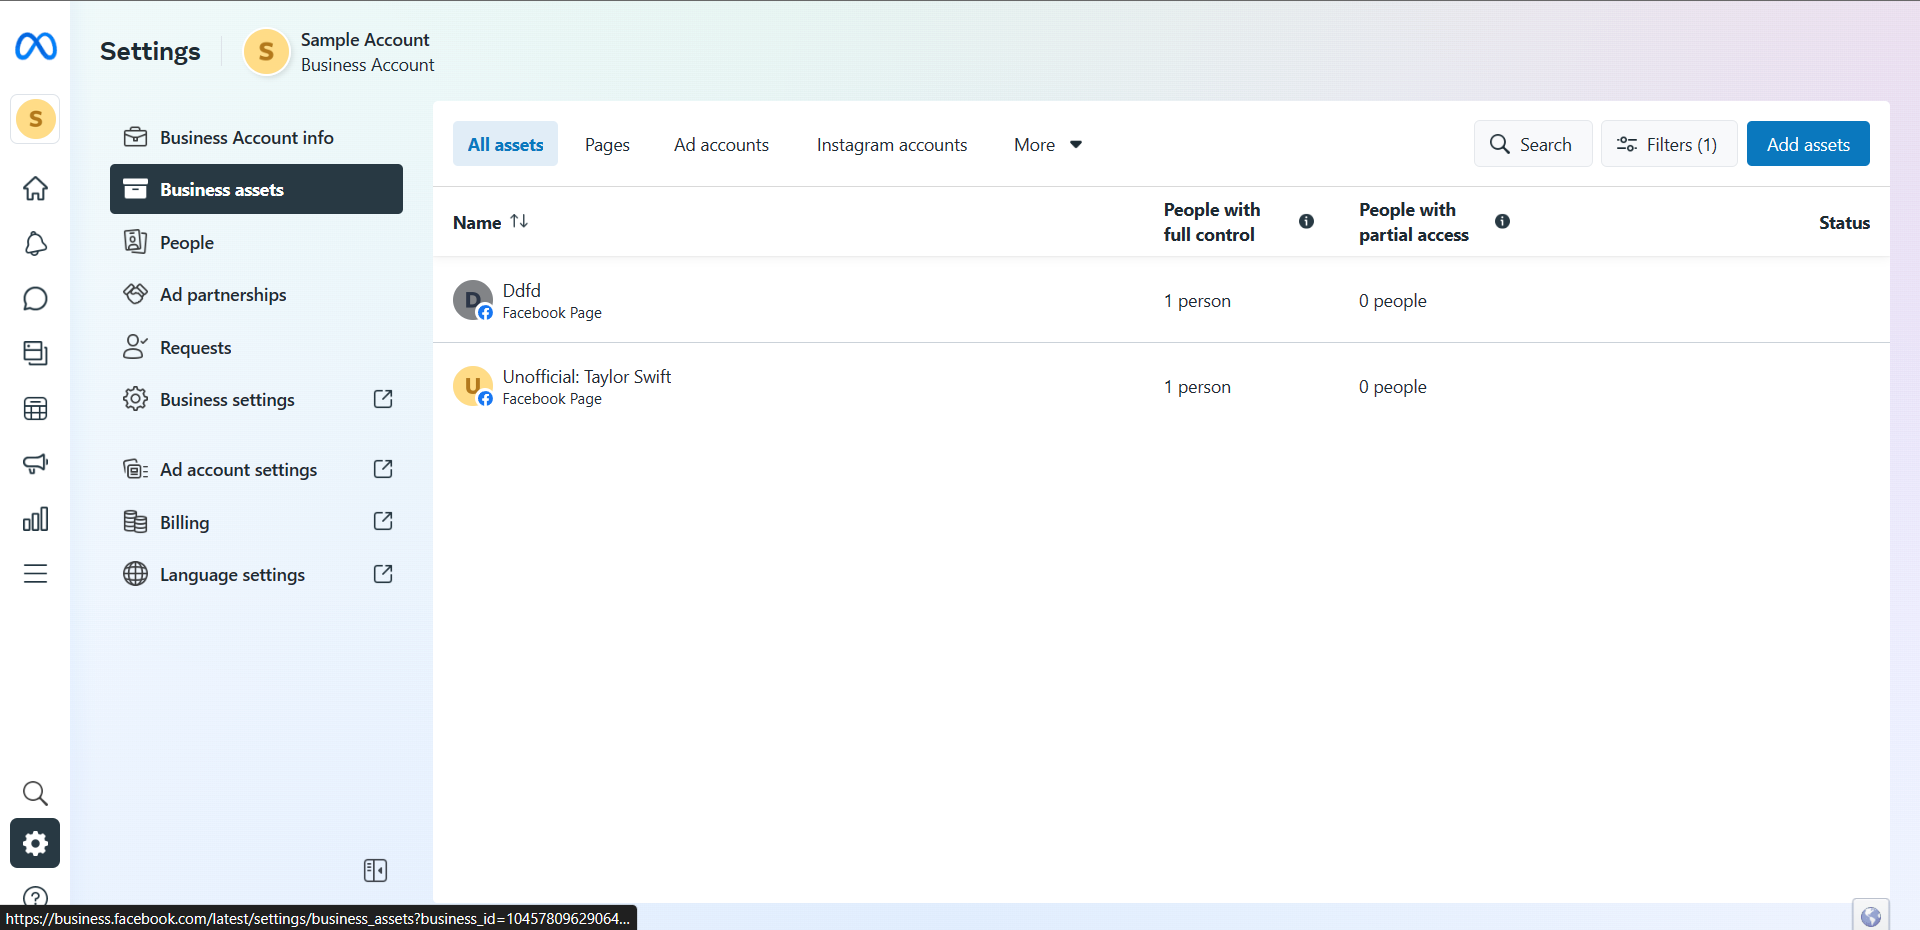Click '1 person' in the Ddfd row

pyautogui.click(x=1197, y=301)
